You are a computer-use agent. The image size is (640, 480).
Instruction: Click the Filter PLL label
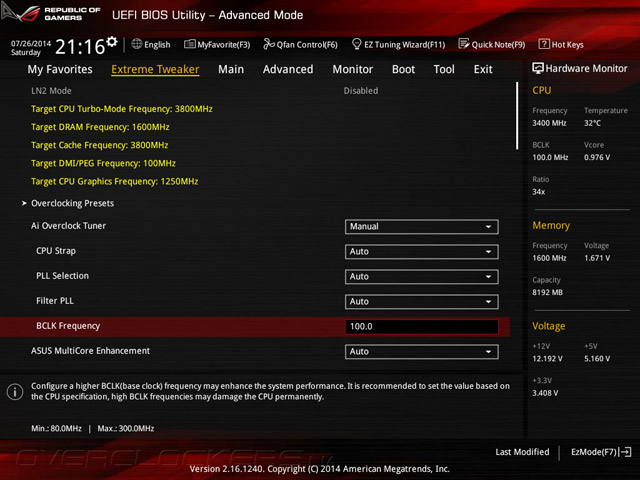point(55,300)
